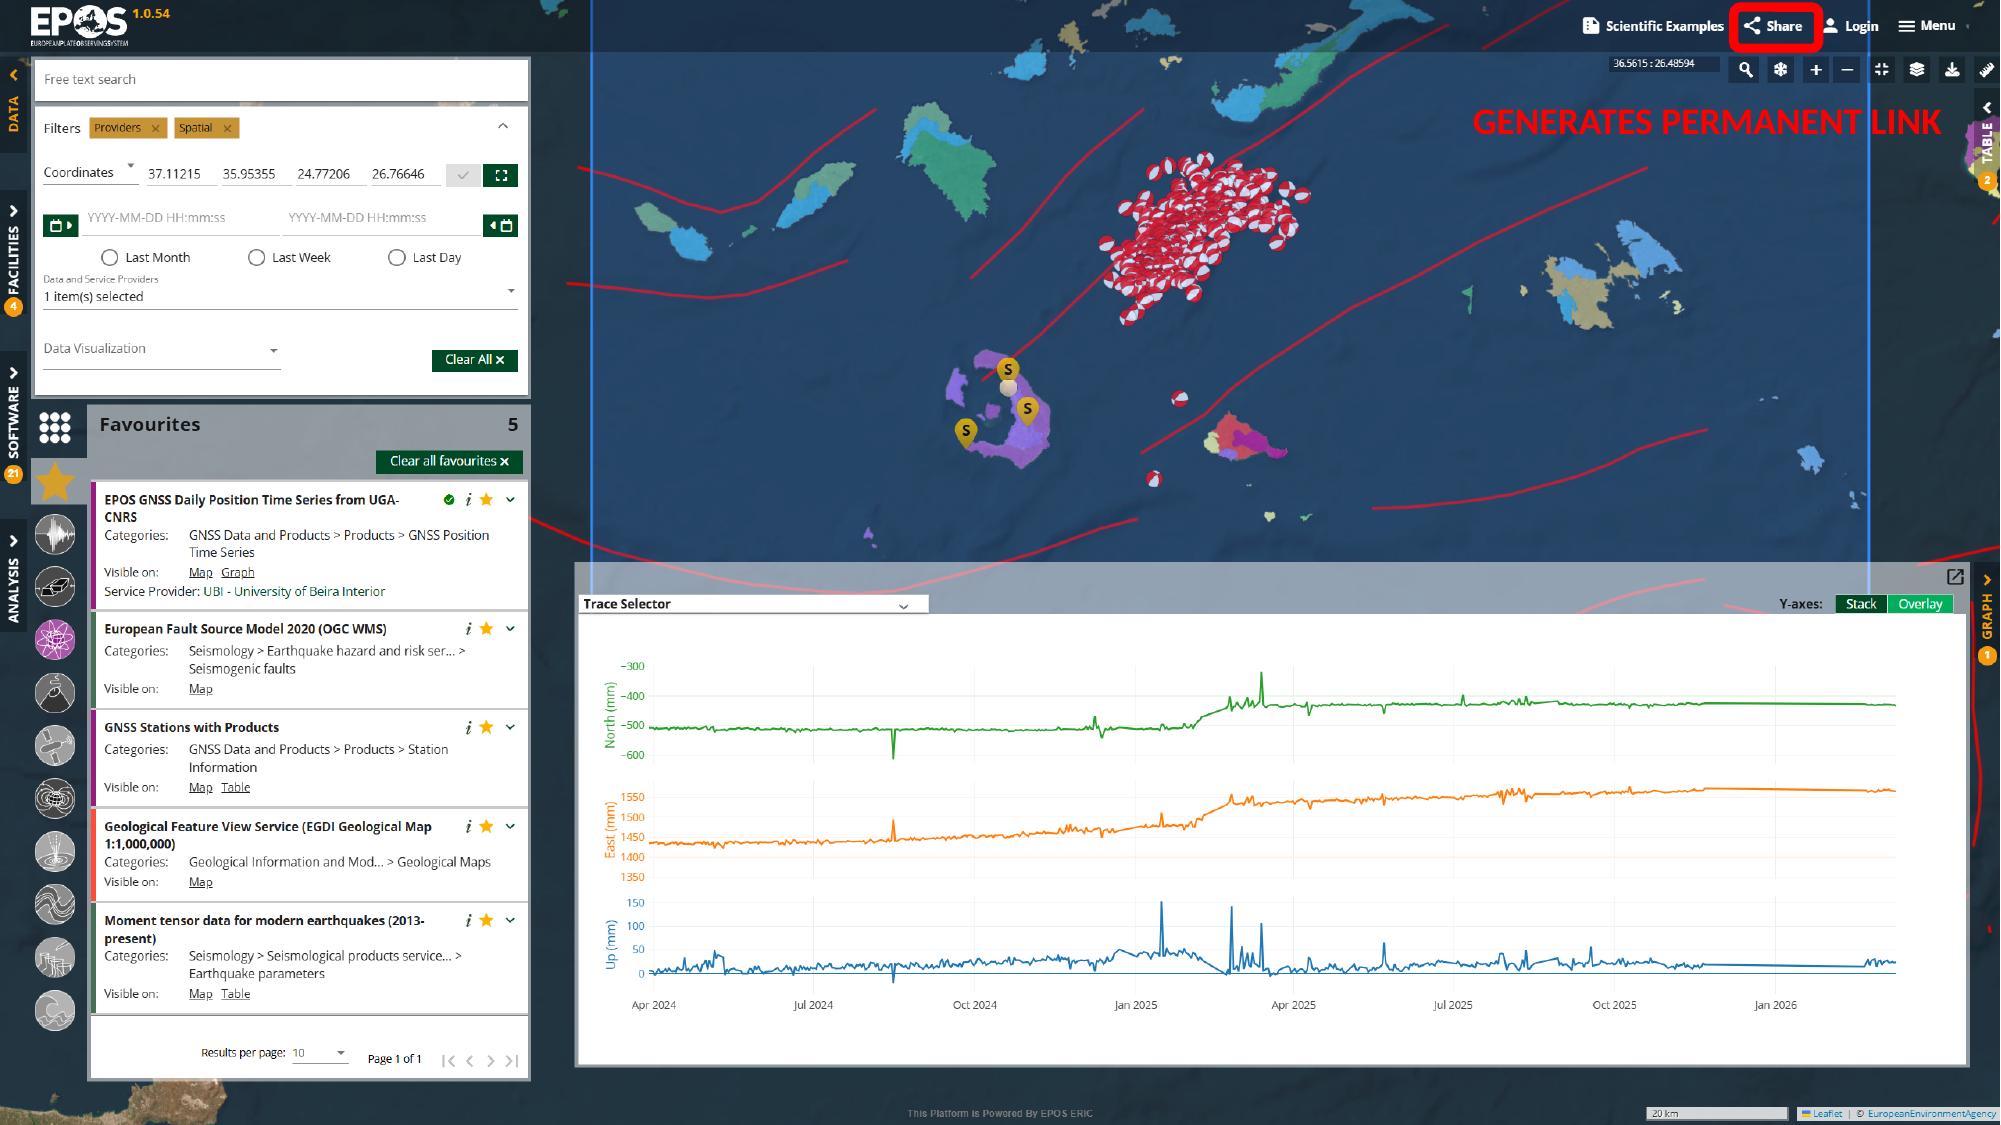Open the Menu in the top bar
The width and height of the screenshot is (2001, 1125).
1926,26
